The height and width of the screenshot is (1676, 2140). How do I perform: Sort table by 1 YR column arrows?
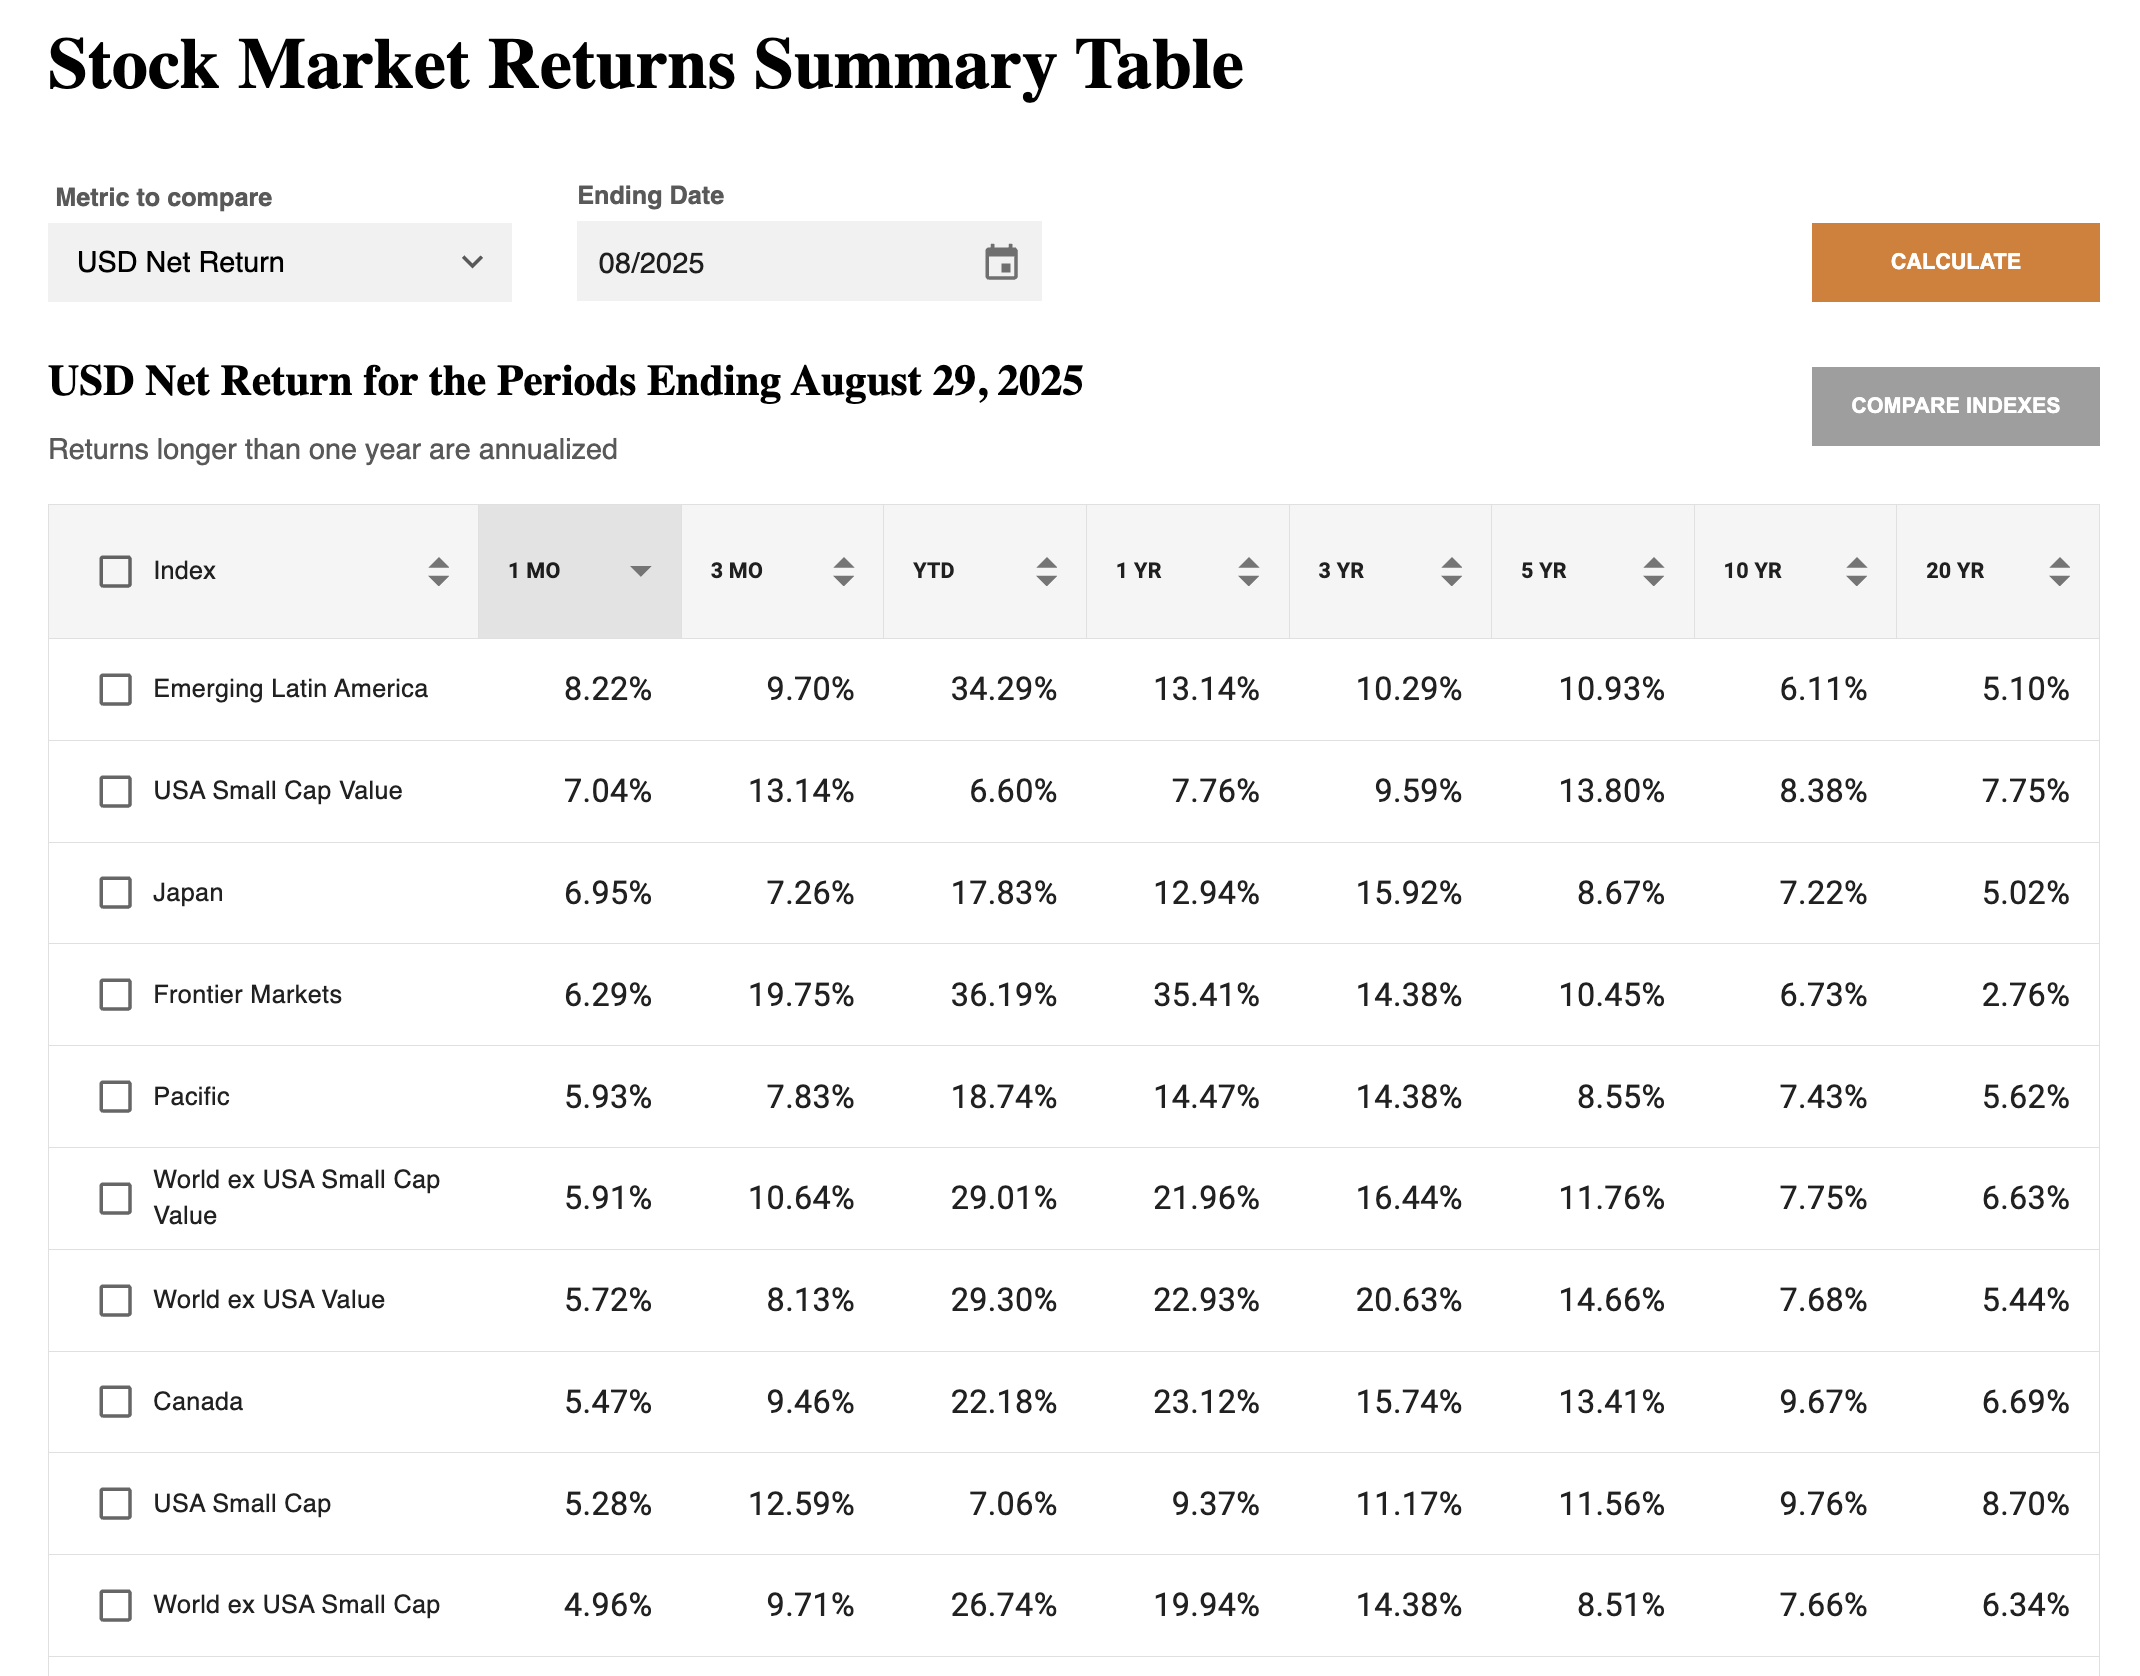pos(1248,571)
